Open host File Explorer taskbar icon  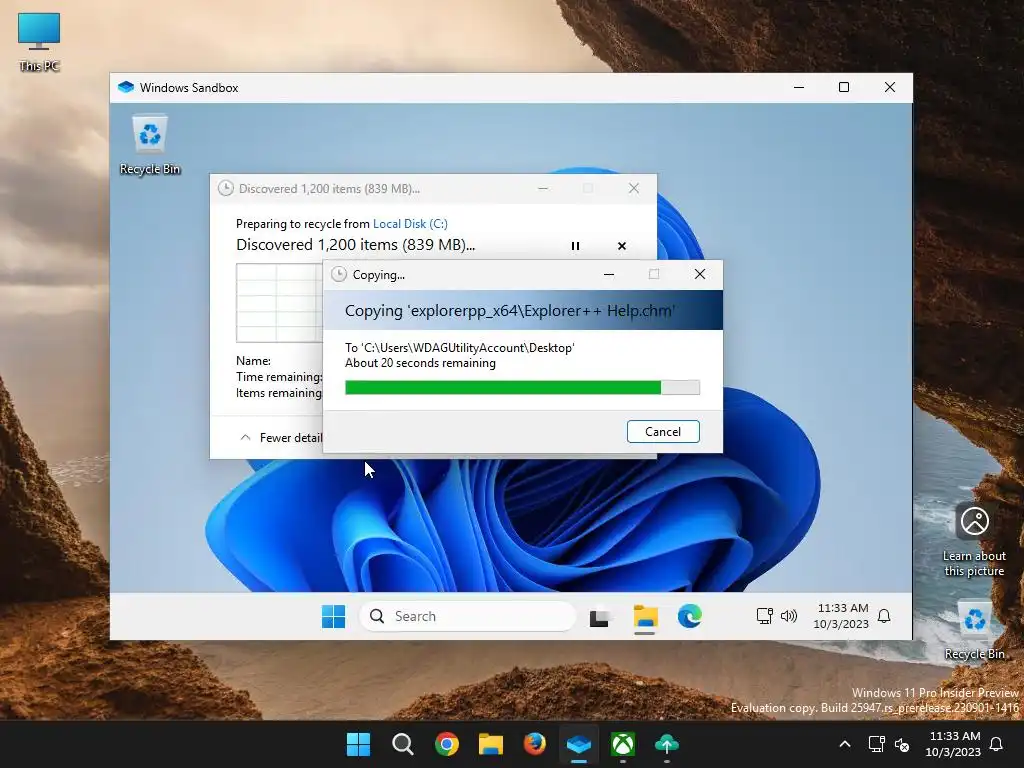490,744
